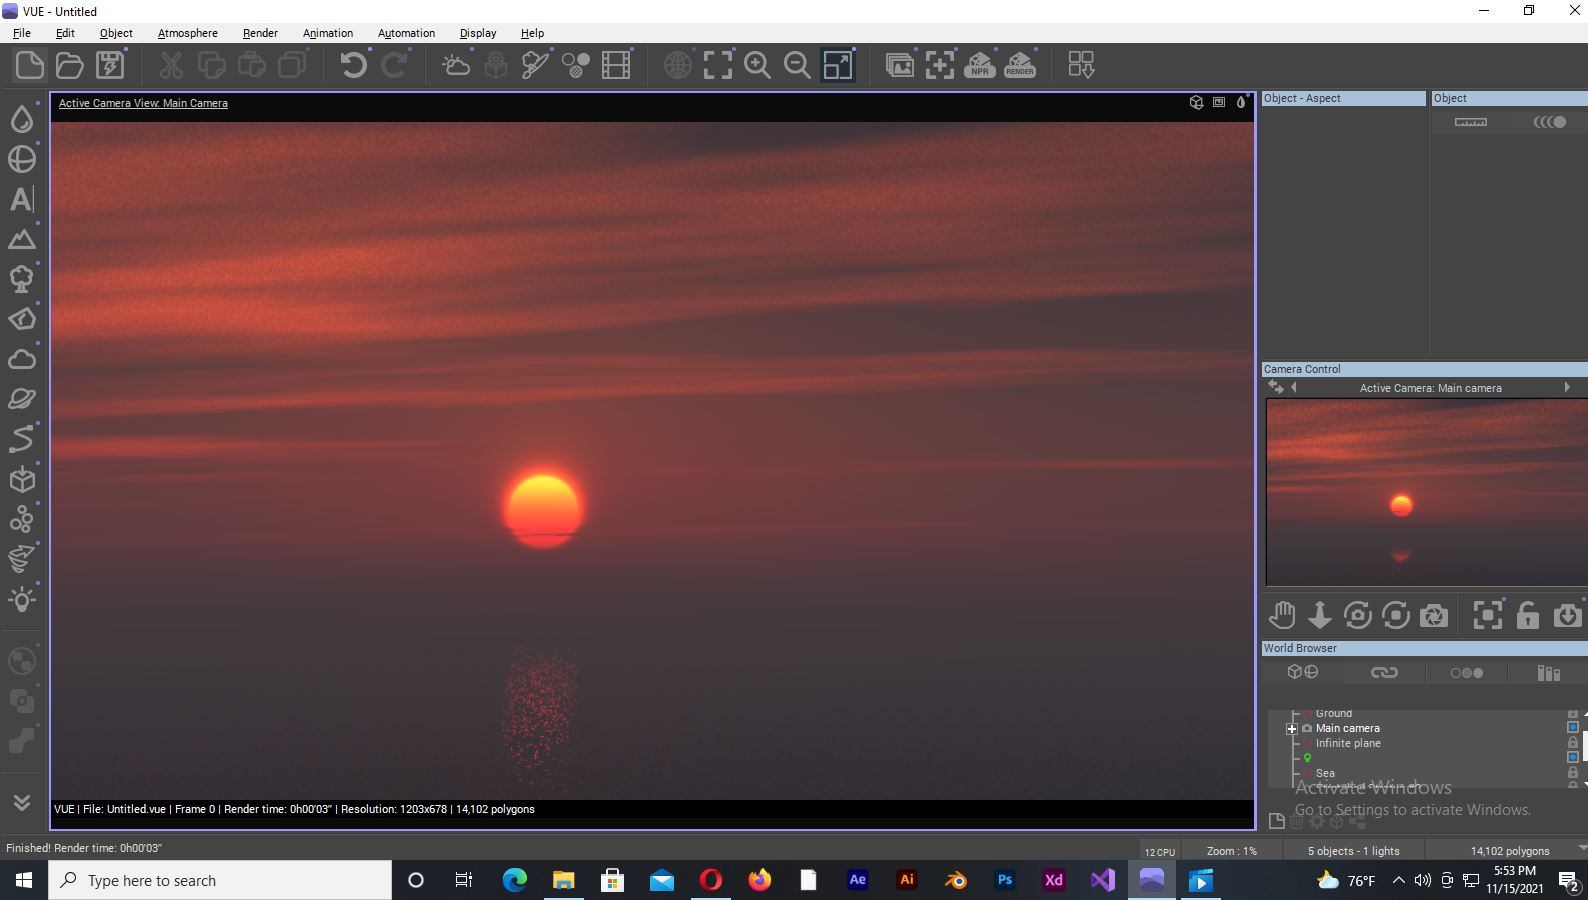Open the Object menu

tap(116, 33)
